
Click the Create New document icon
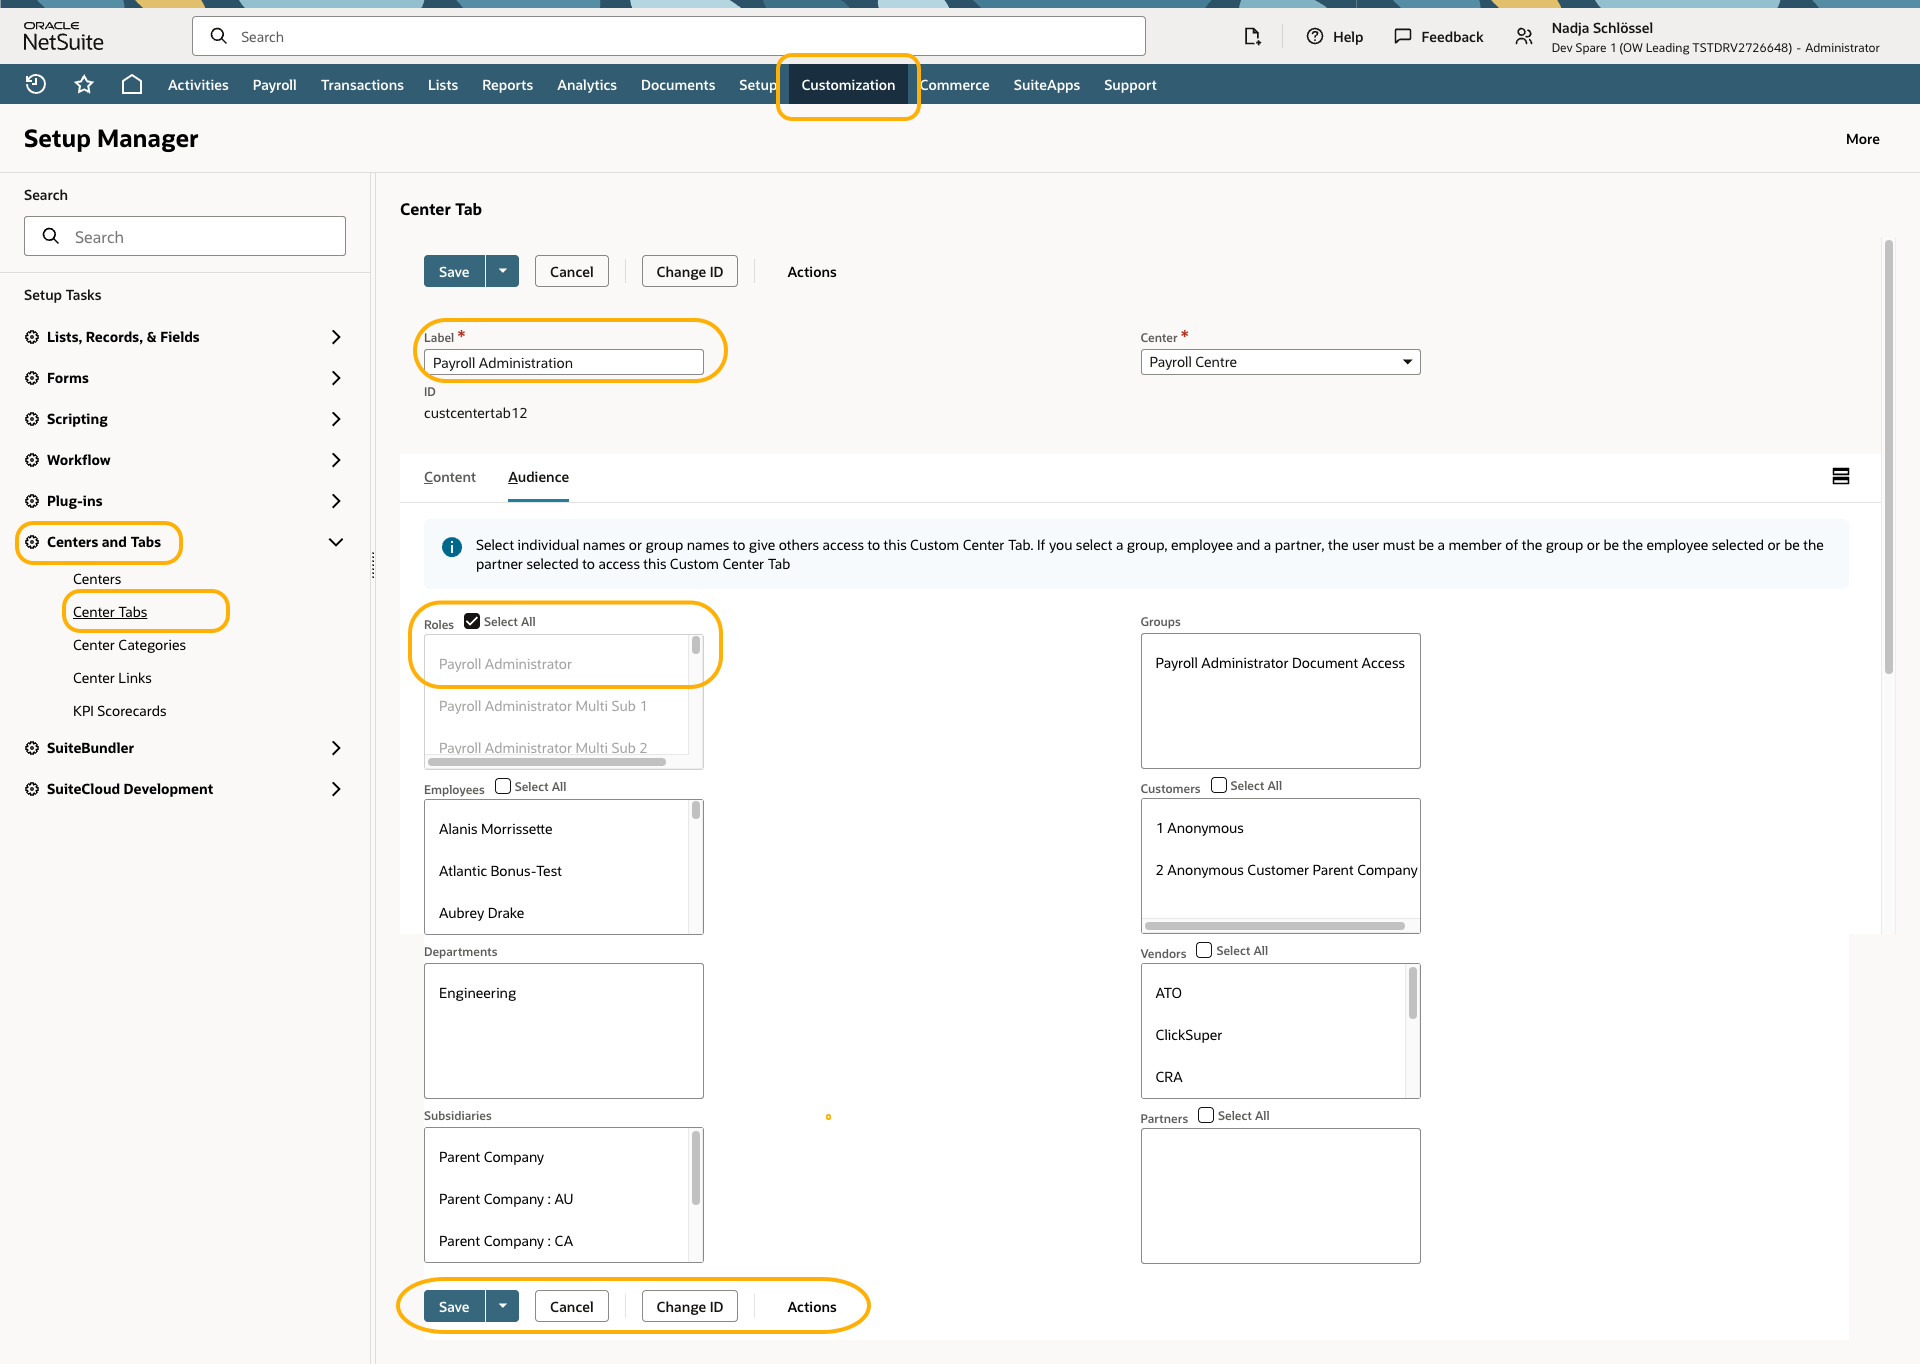click(1252, 37)
